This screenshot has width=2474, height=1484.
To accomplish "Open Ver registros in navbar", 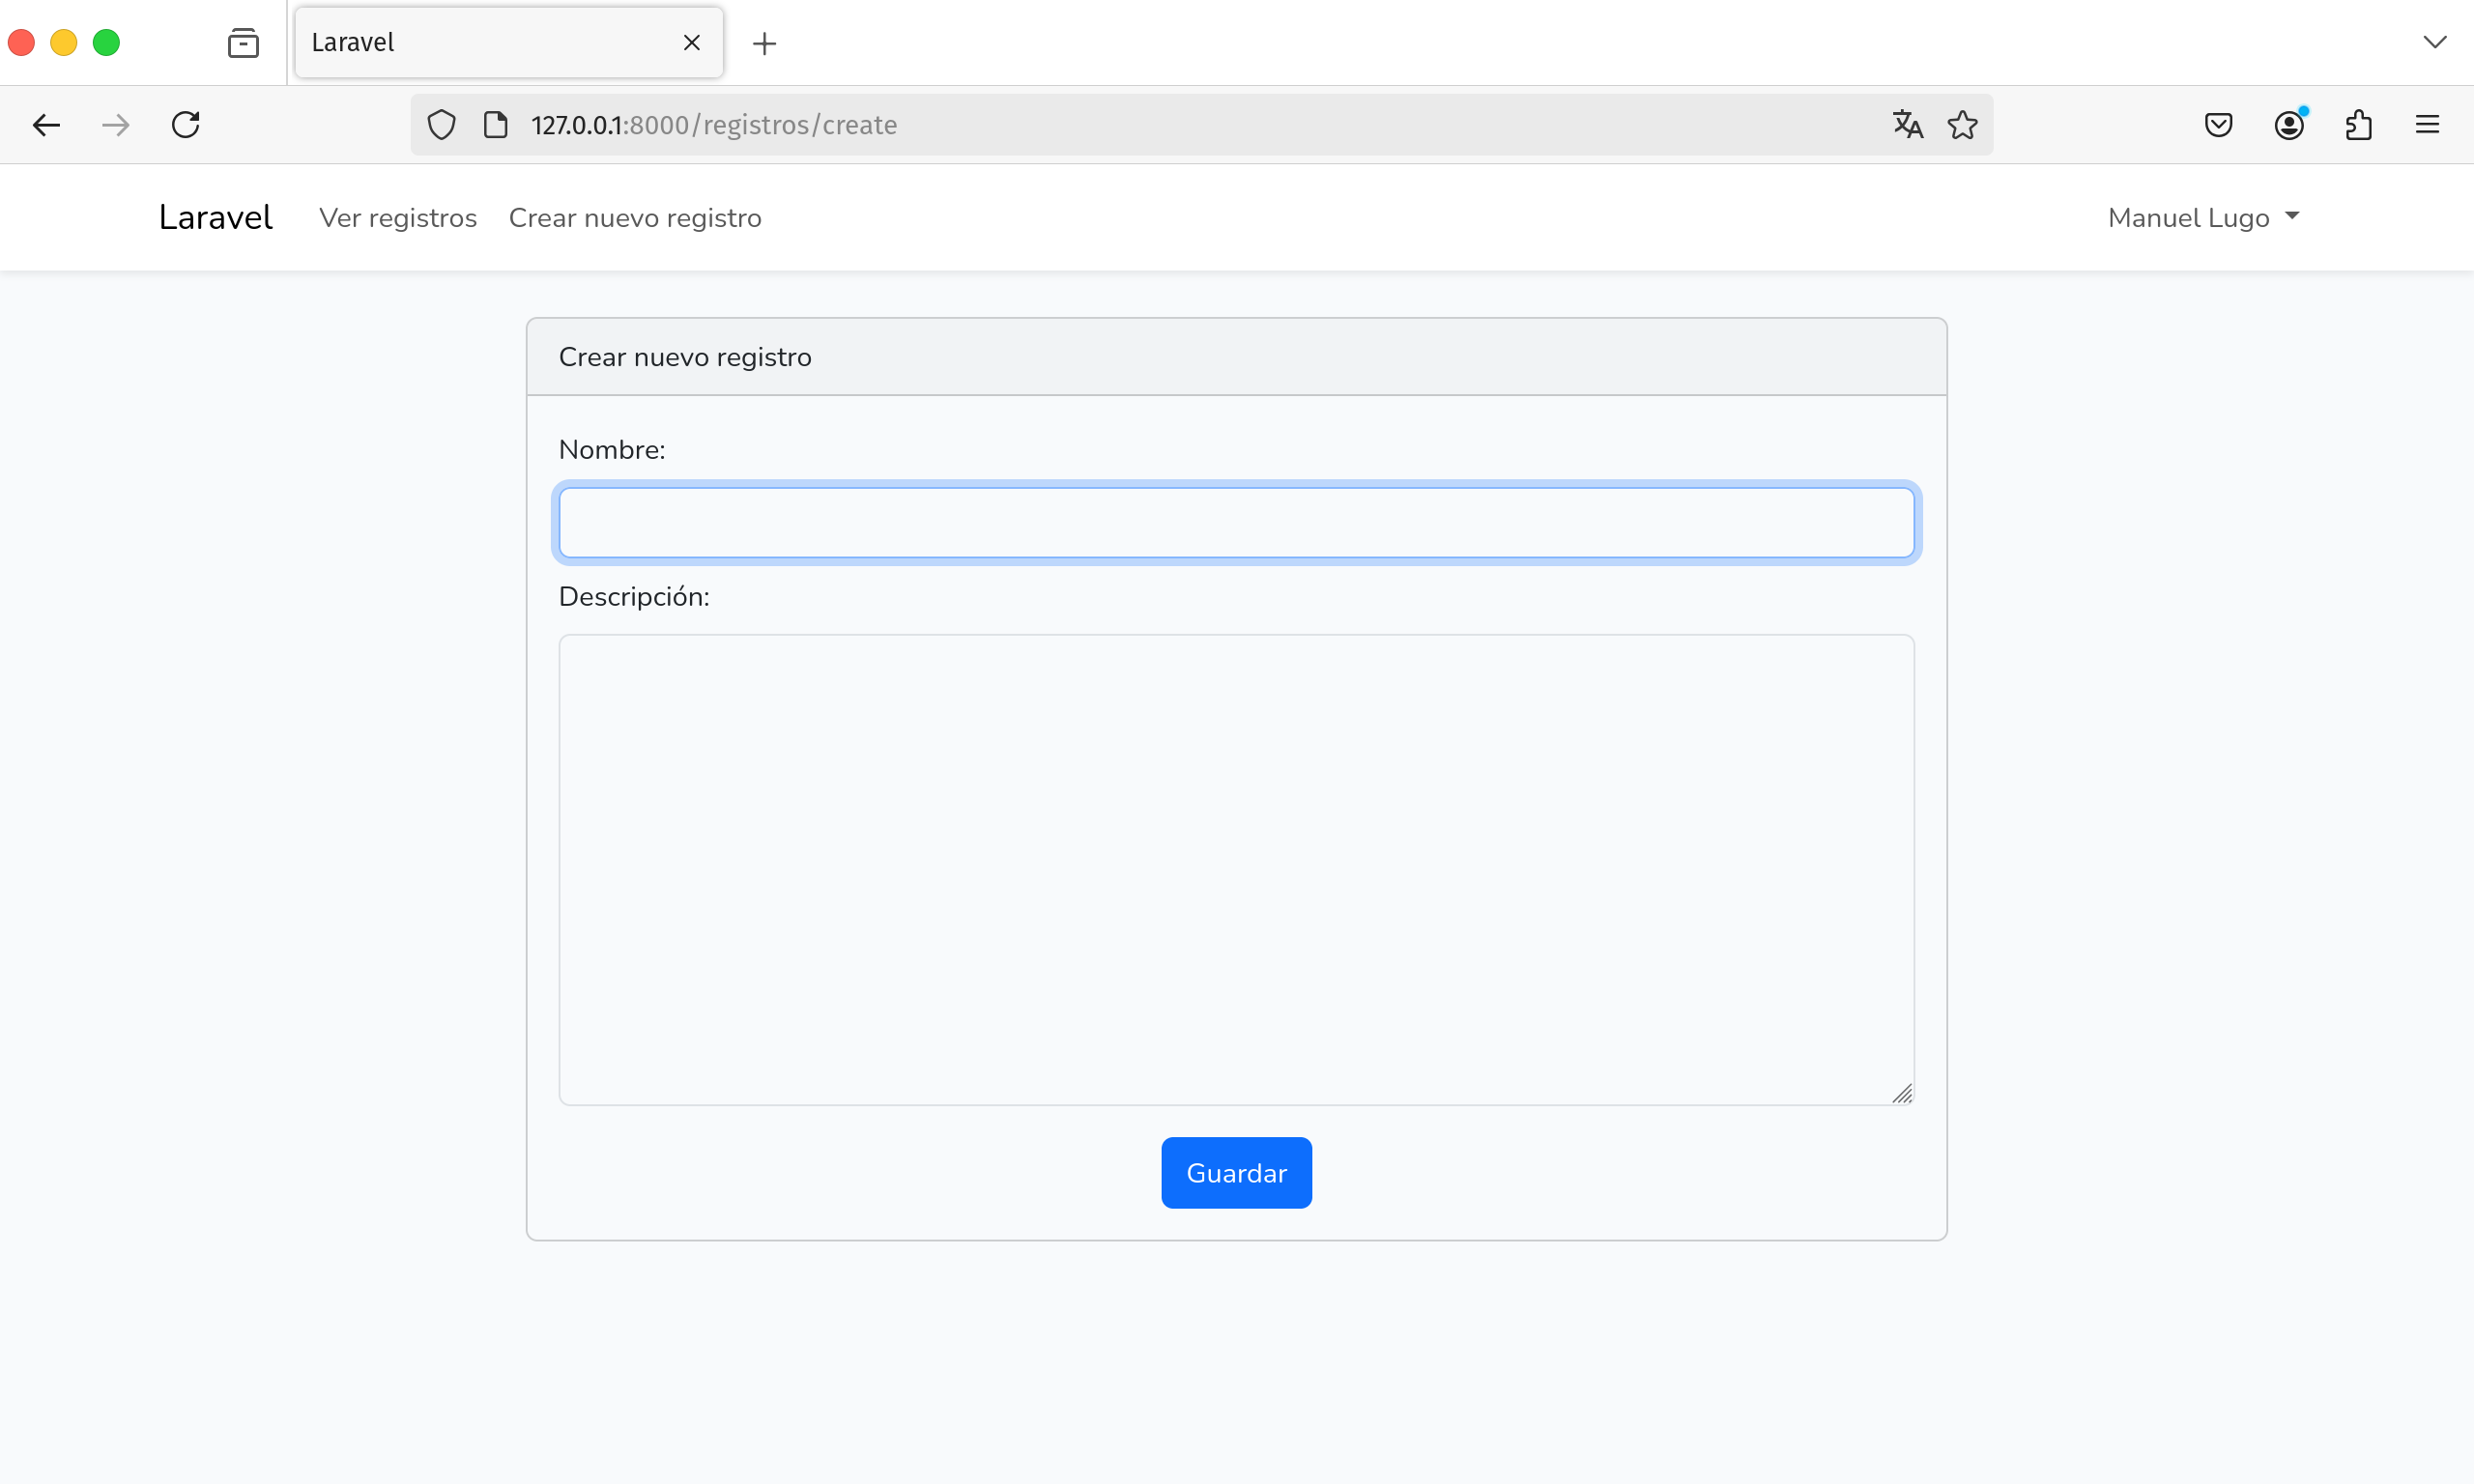I will coord(398,218).
